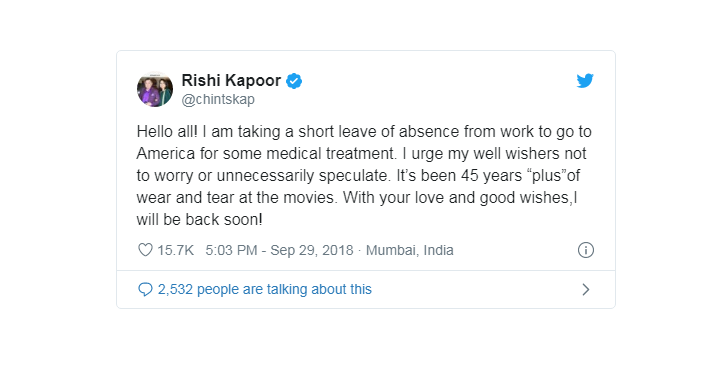Click the words 'medical treatment' in tweet
This screenshot has width=713, height=374.
click(330, 153)
